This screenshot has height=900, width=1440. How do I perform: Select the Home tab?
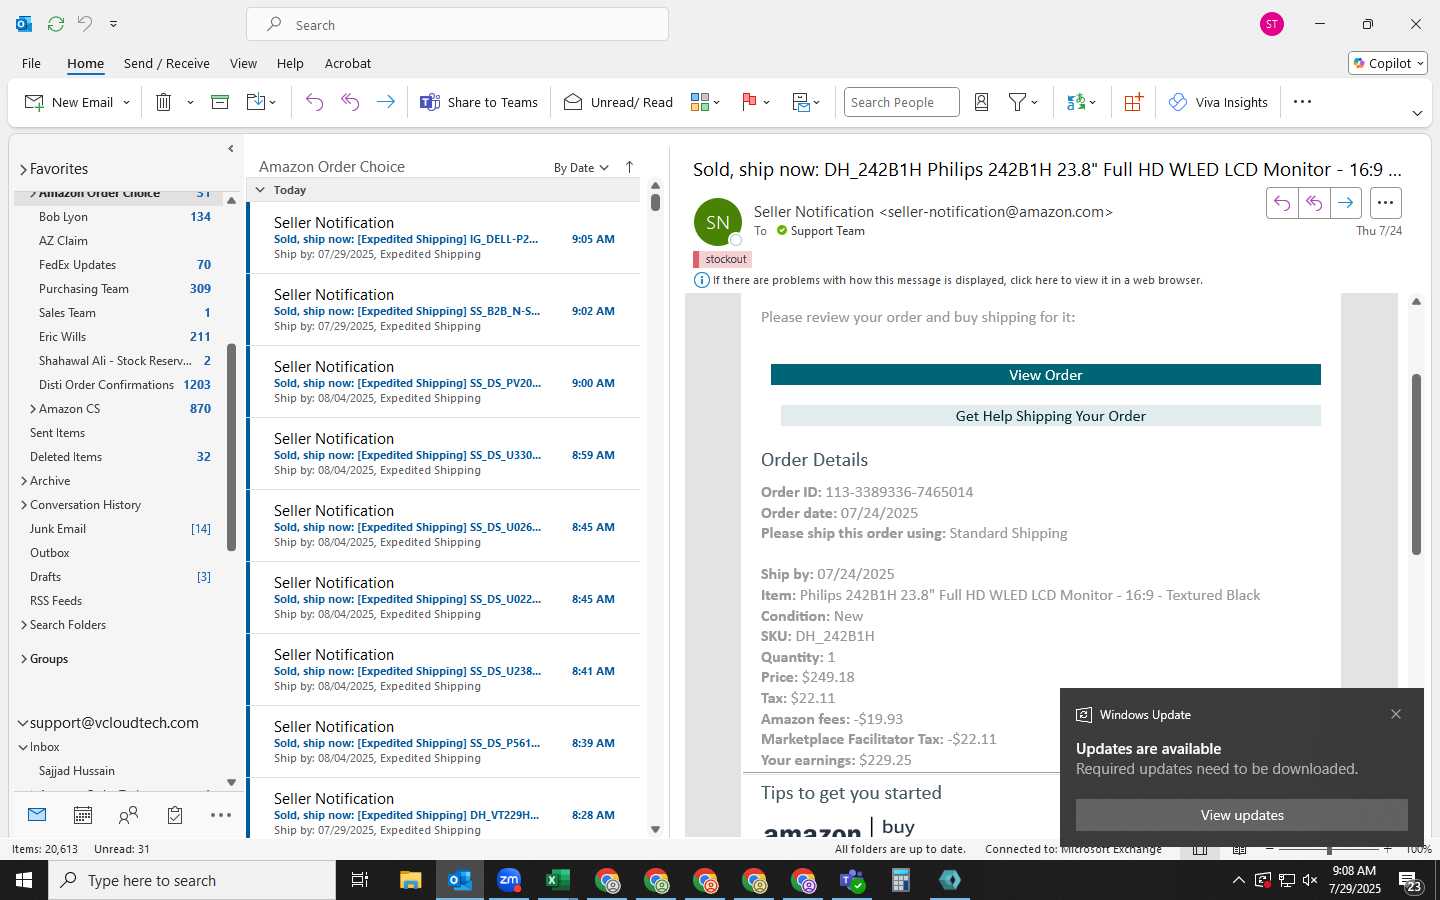tap(85, 63)
